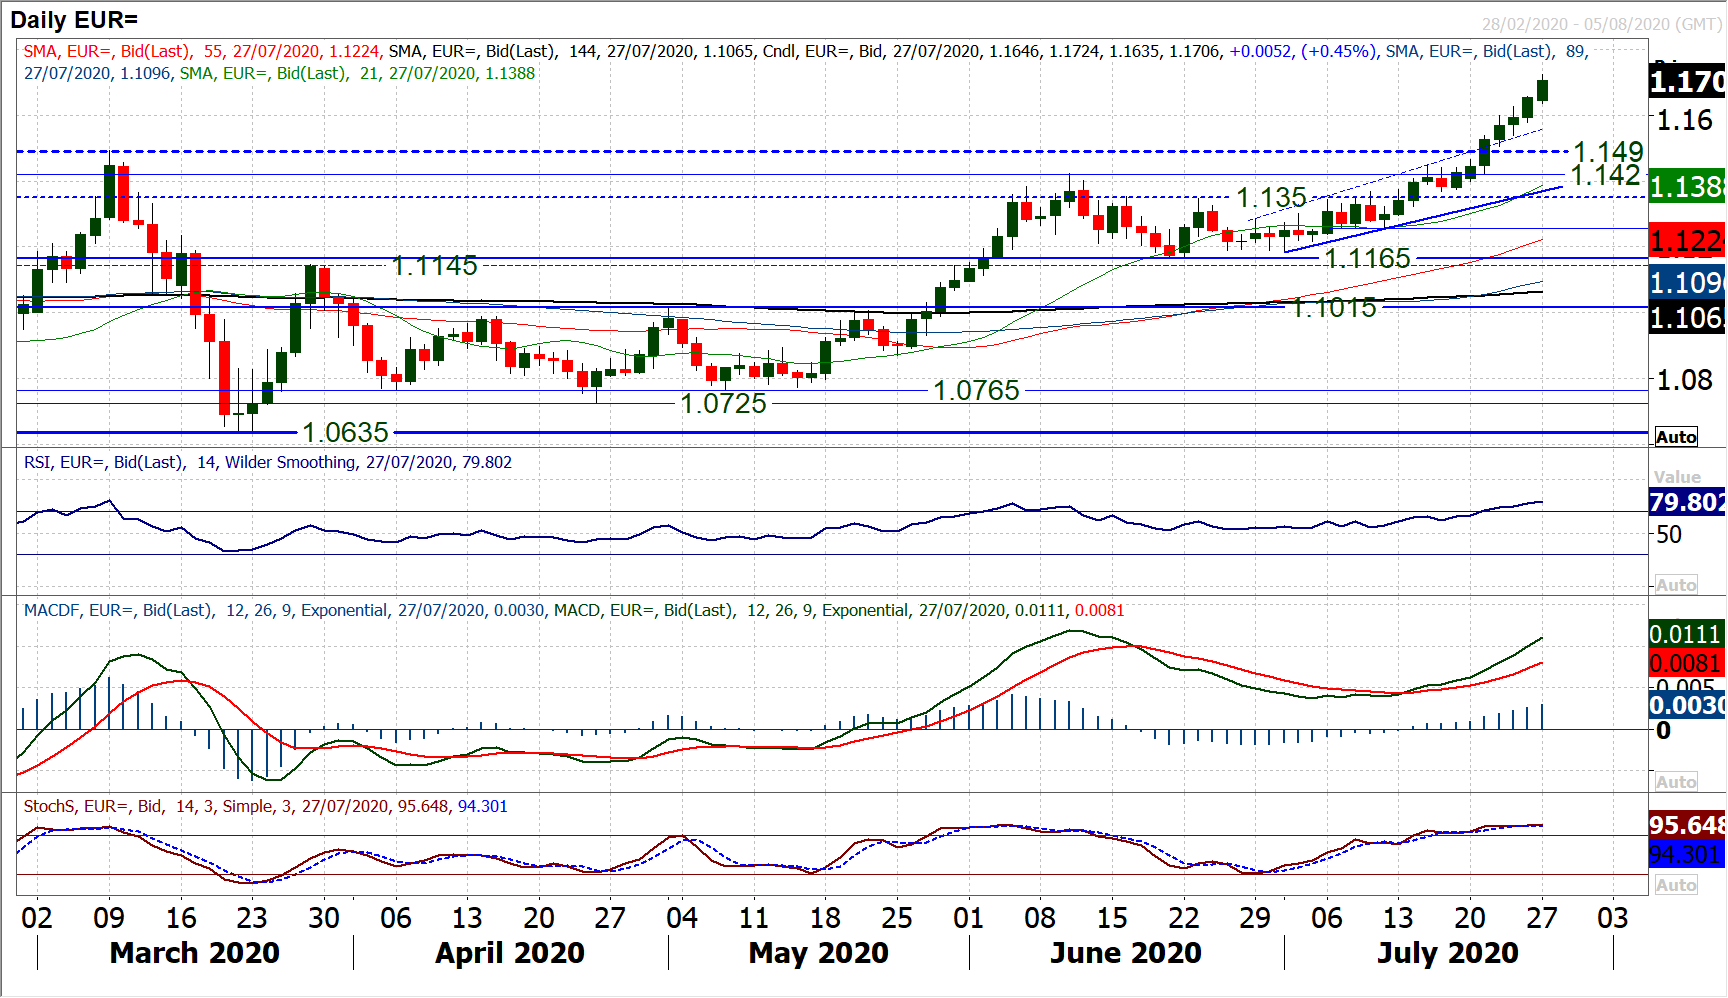Click the red 55 SMA value tag

(1687, 241)
